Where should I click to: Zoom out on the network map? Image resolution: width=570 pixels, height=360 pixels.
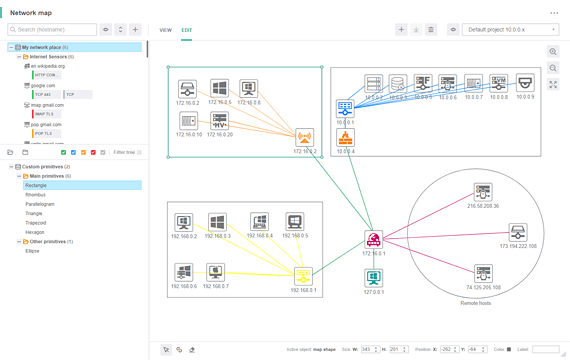[x=553, y=68]
